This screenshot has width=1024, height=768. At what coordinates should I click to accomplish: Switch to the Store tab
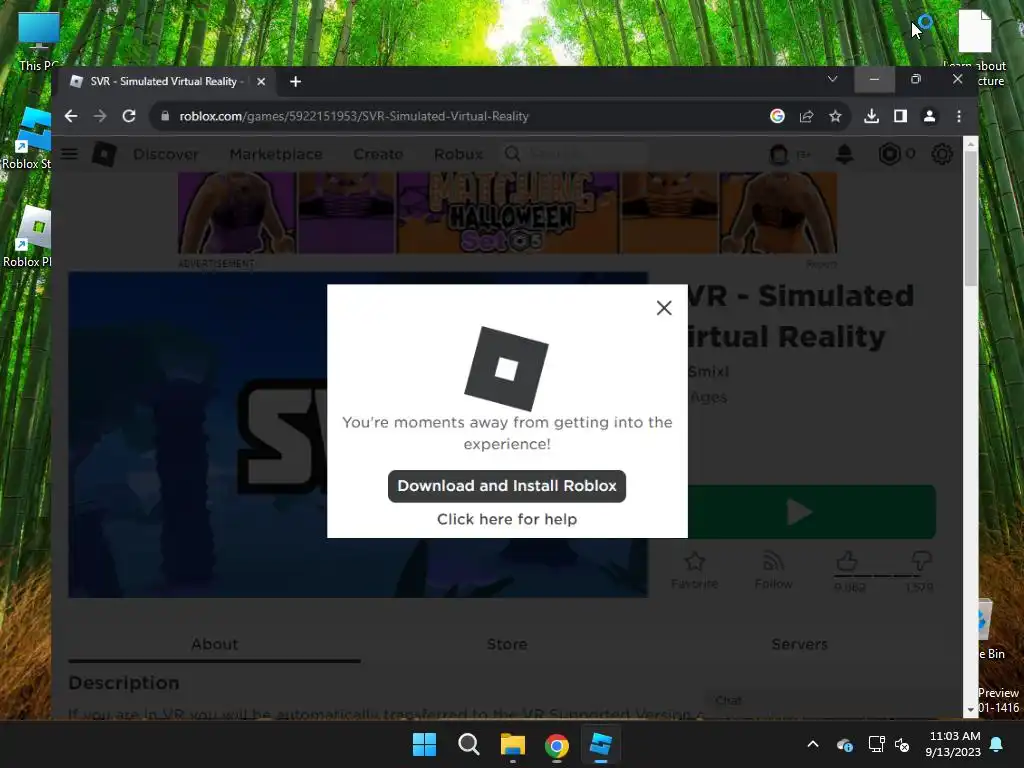point(507,645)
